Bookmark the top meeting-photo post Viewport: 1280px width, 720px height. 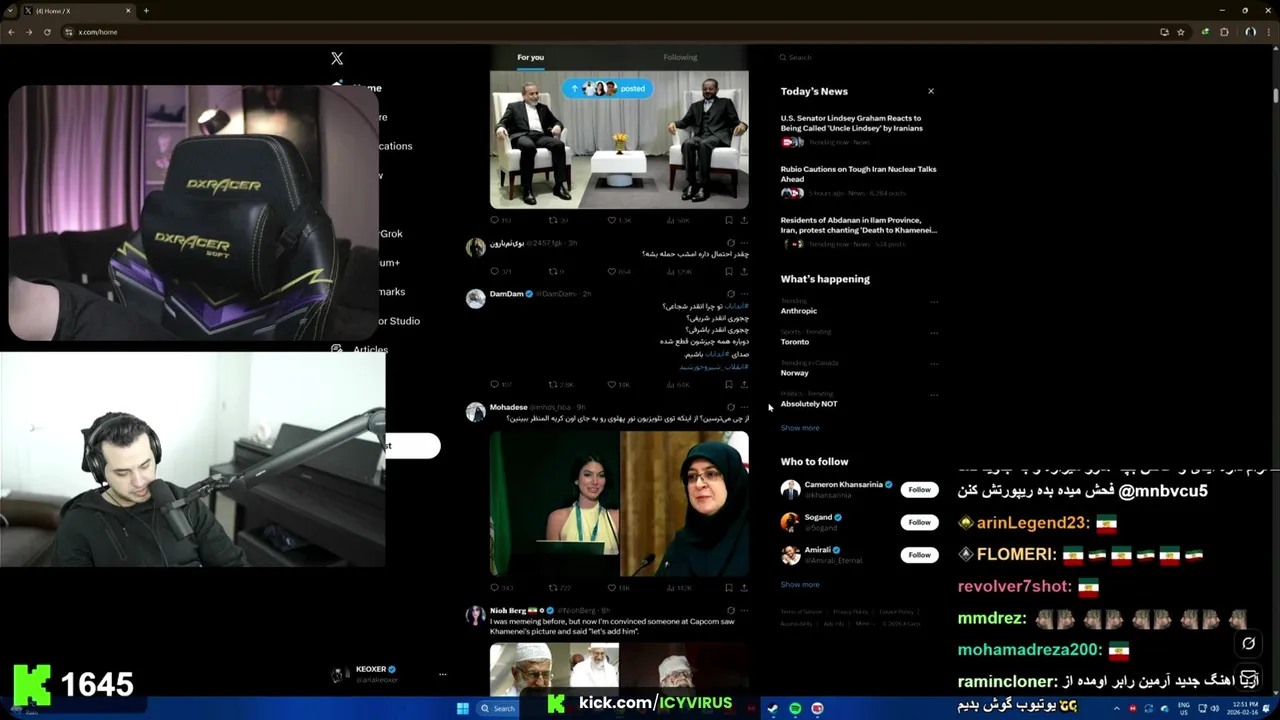729,220
